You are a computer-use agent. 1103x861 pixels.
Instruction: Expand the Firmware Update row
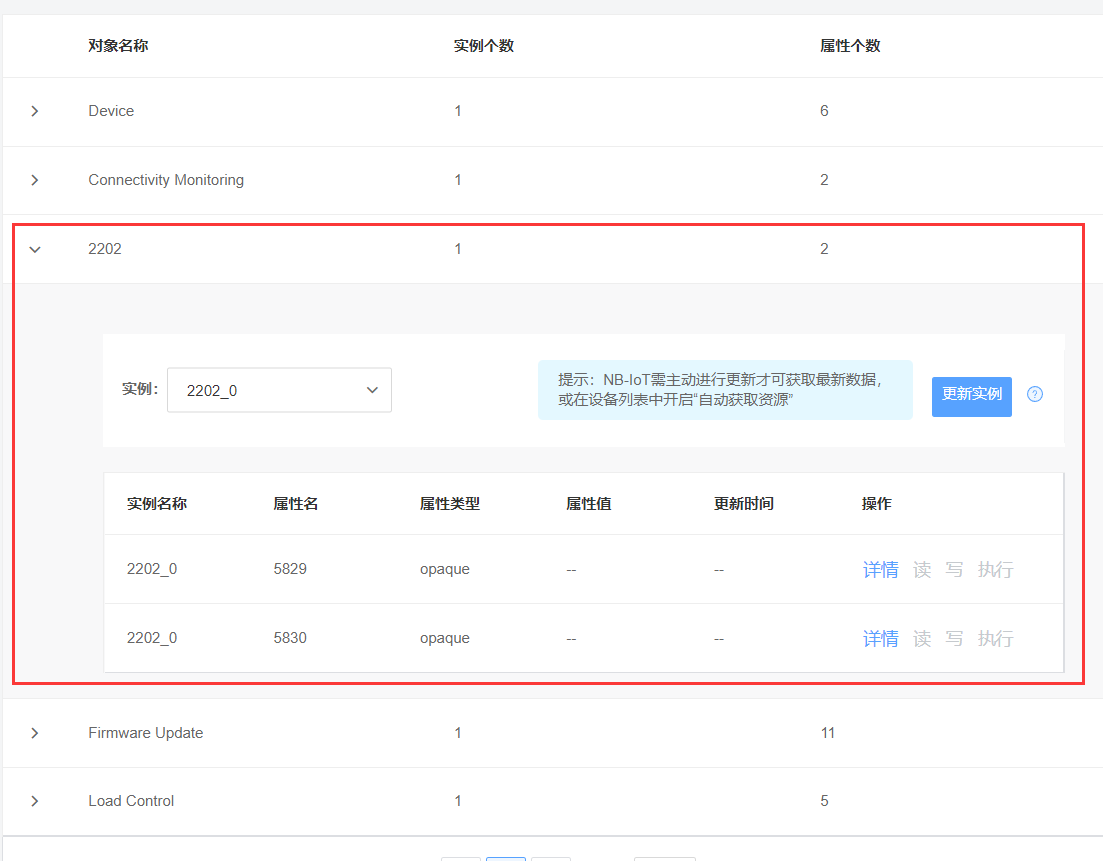35,733
